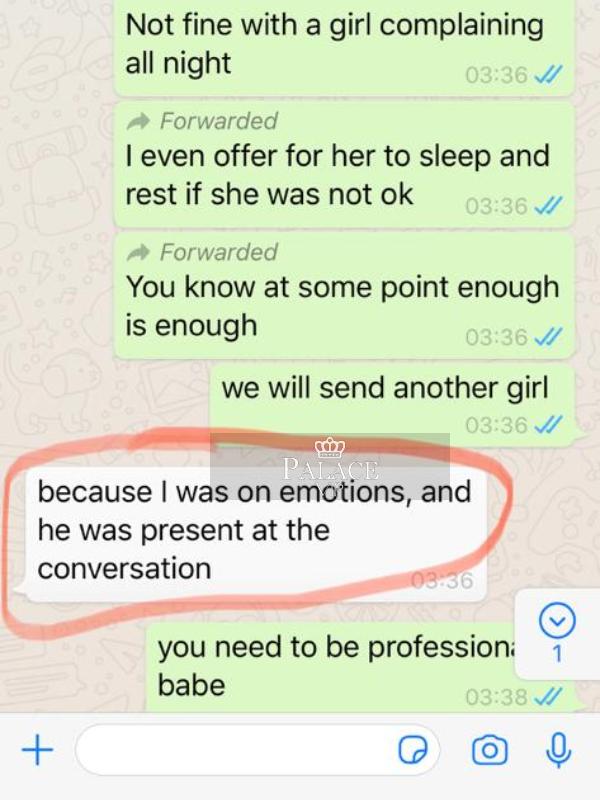Tap the plus attachment icon
The image size is (600, 800).
click(x=37, y=749)
